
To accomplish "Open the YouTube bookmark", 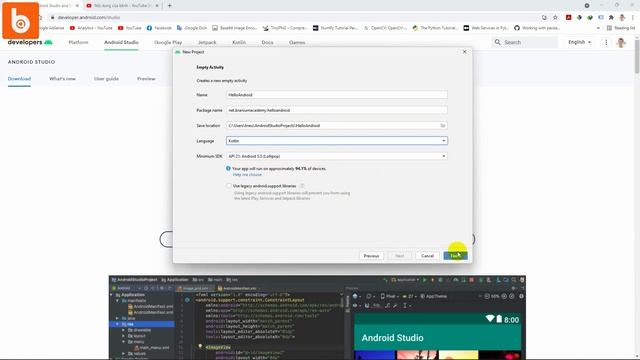I will point(129,28).
